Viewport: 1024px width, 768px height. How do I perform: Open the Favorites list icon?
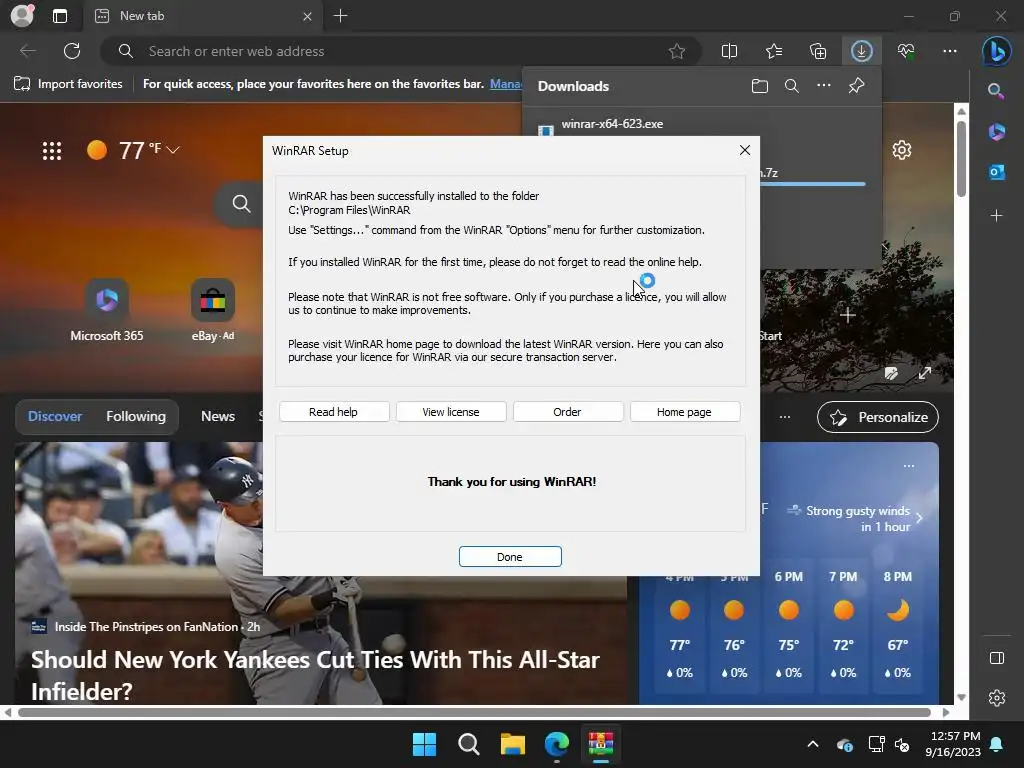pos(774,51)
